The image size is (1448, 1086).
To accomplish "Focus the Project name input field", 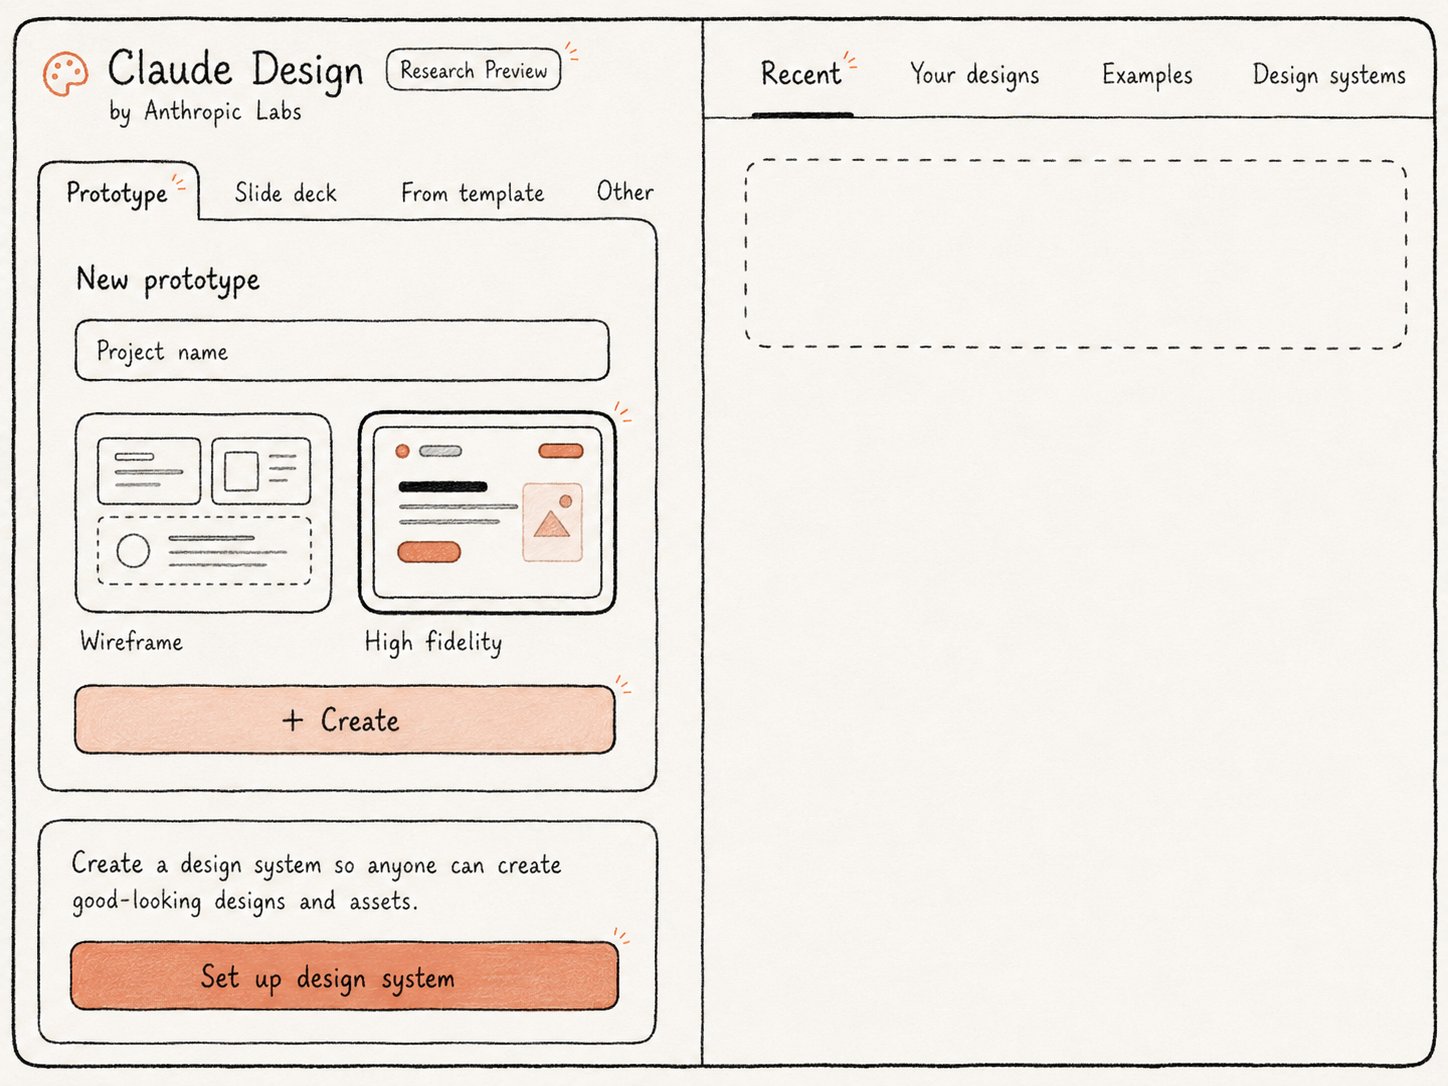I will pos(342,350).
